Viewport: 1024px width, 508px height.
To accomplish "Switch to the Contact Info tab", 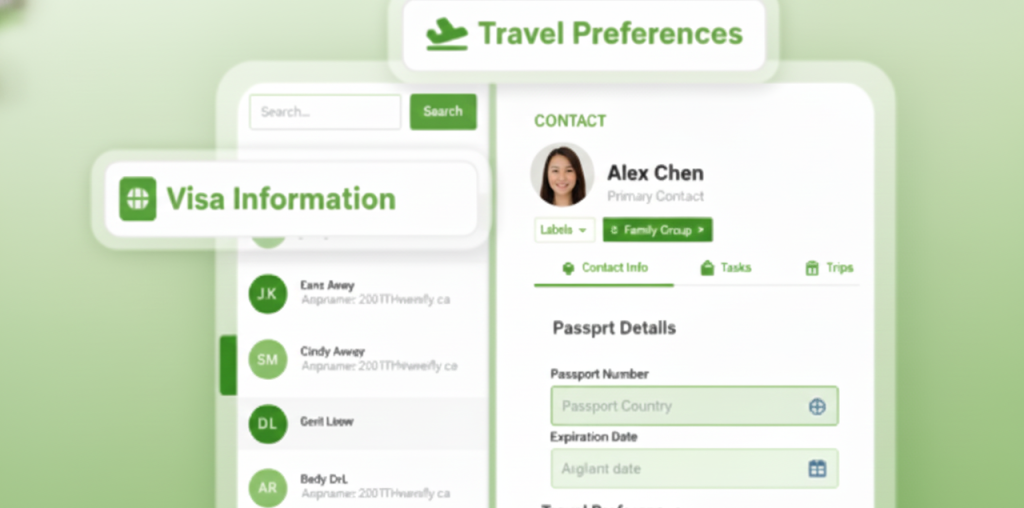I will (605, 268).
